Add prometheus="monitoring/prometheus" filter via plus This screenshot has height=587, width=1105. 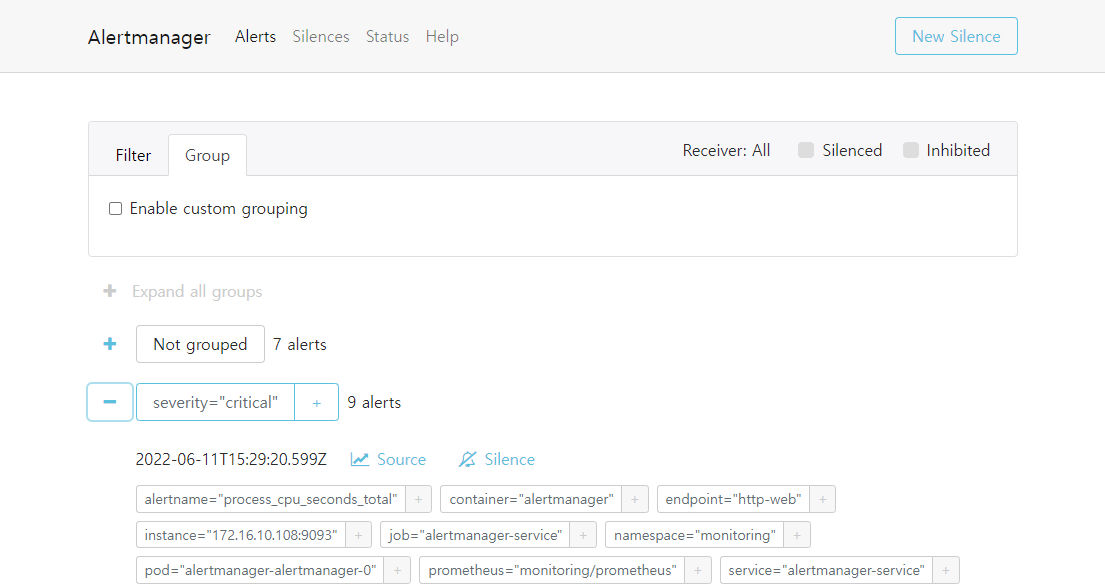coord(698,570)
